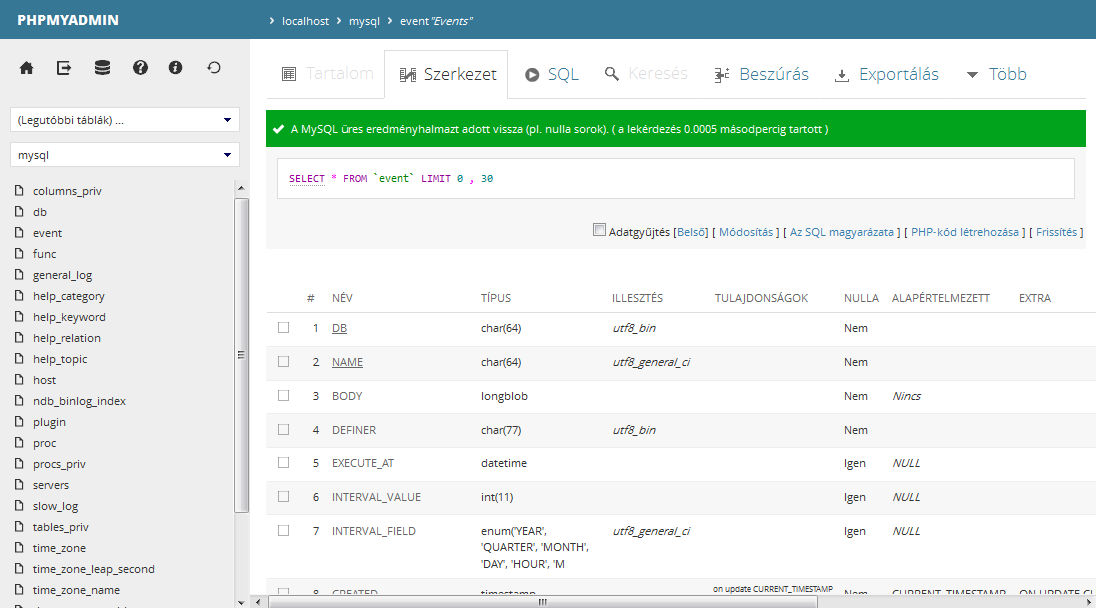
Task: Click PHP-kód létrehozása link
Action: coord(965,232)
